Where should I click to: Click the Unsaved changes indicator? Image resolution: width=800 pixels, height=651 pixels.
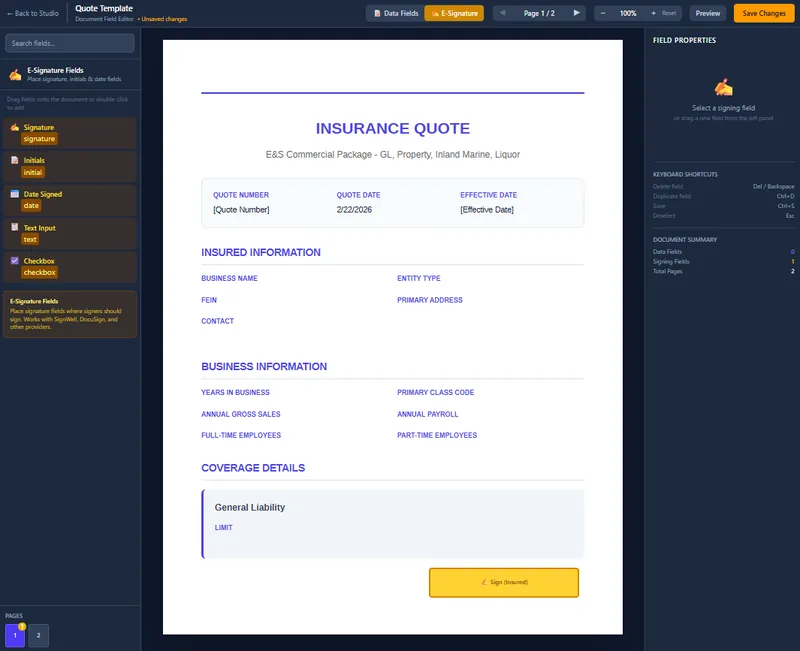pos(162,19)
